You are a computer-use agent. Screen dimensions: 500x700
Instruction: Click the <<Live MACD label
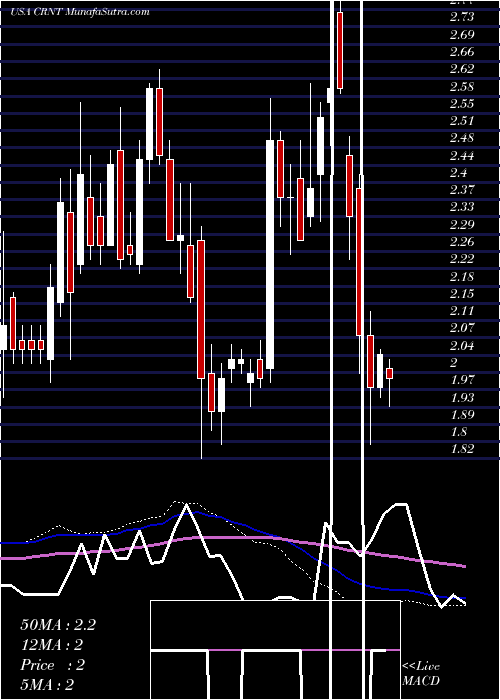click(421, 674)
